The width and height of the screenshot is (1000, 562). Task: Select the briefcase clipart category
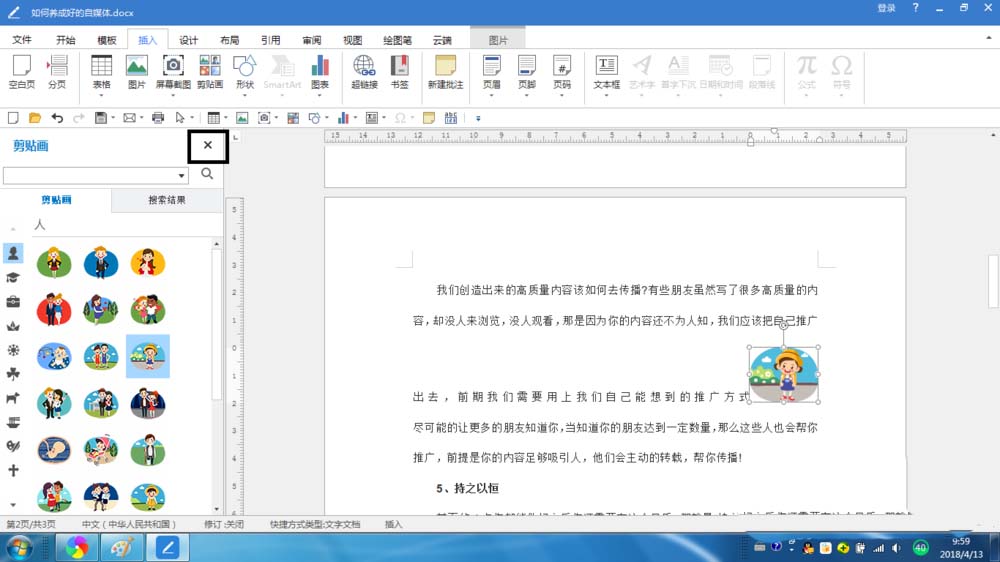point(13,301)
